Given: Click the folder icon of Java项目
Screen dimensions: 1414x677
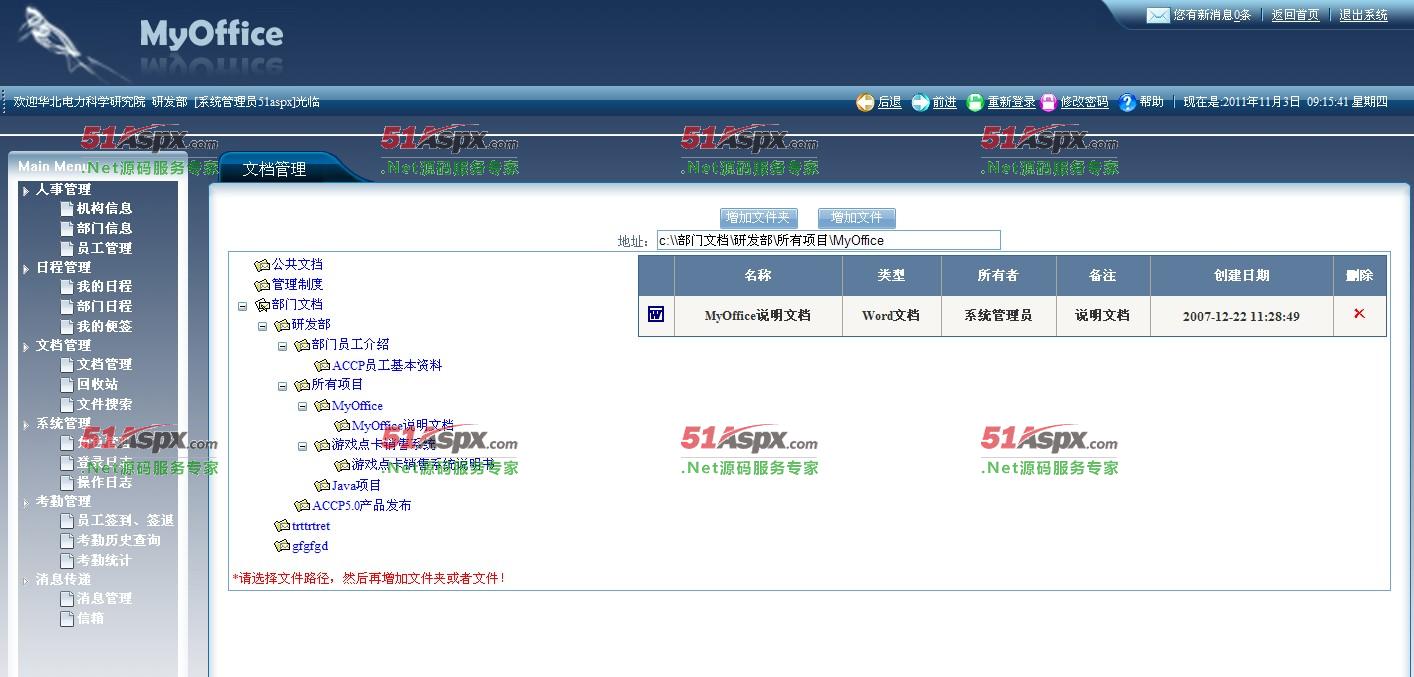Looking at the screenshot, I should (x=322, y=486).
